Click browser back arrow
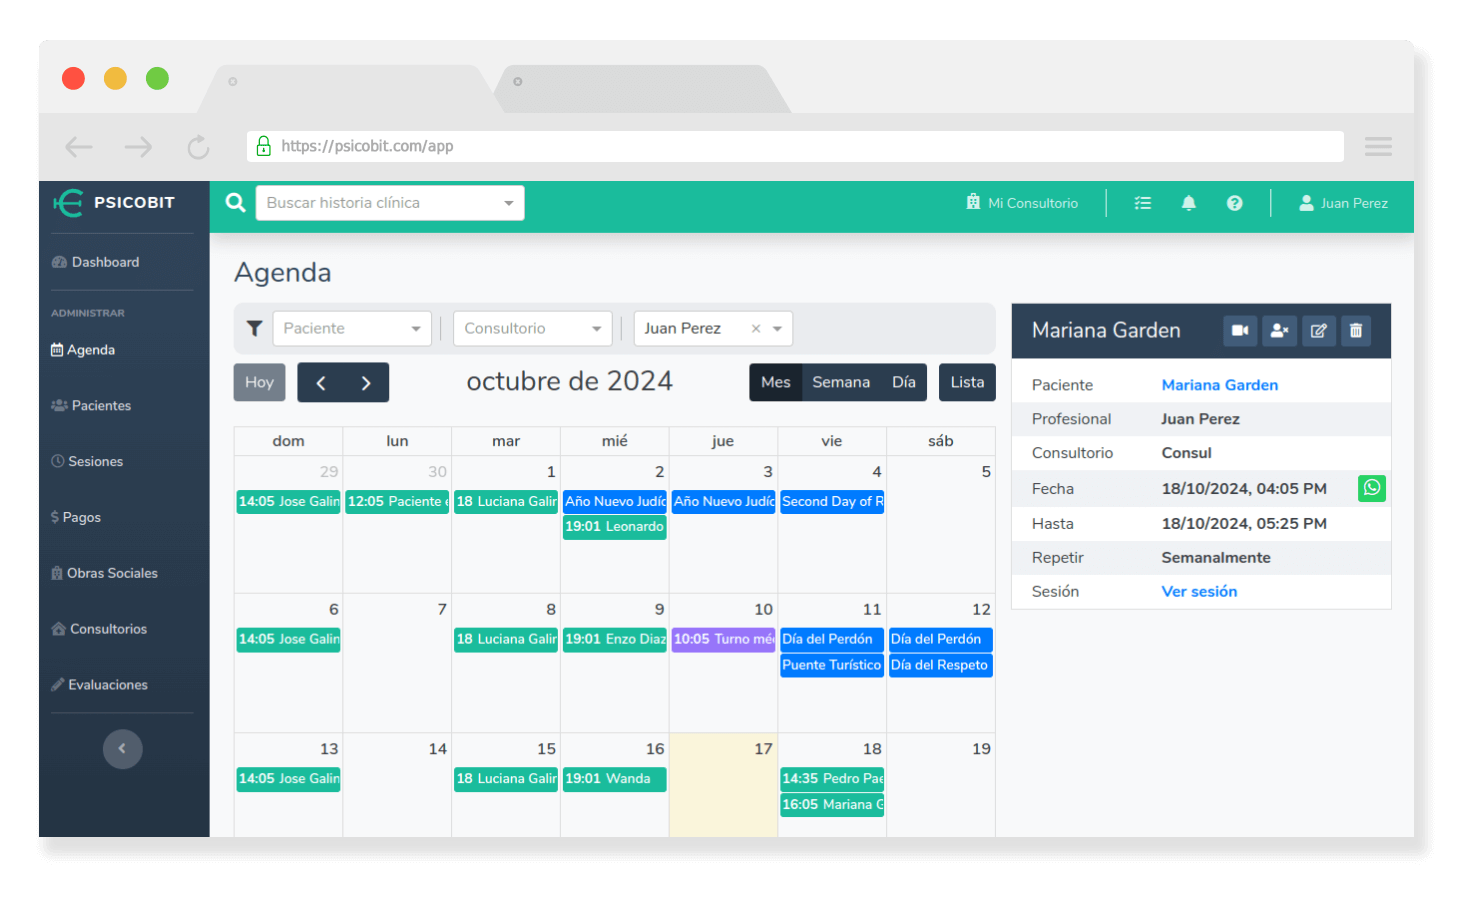This screenshot has height=920, width=1483. (79, 147)
